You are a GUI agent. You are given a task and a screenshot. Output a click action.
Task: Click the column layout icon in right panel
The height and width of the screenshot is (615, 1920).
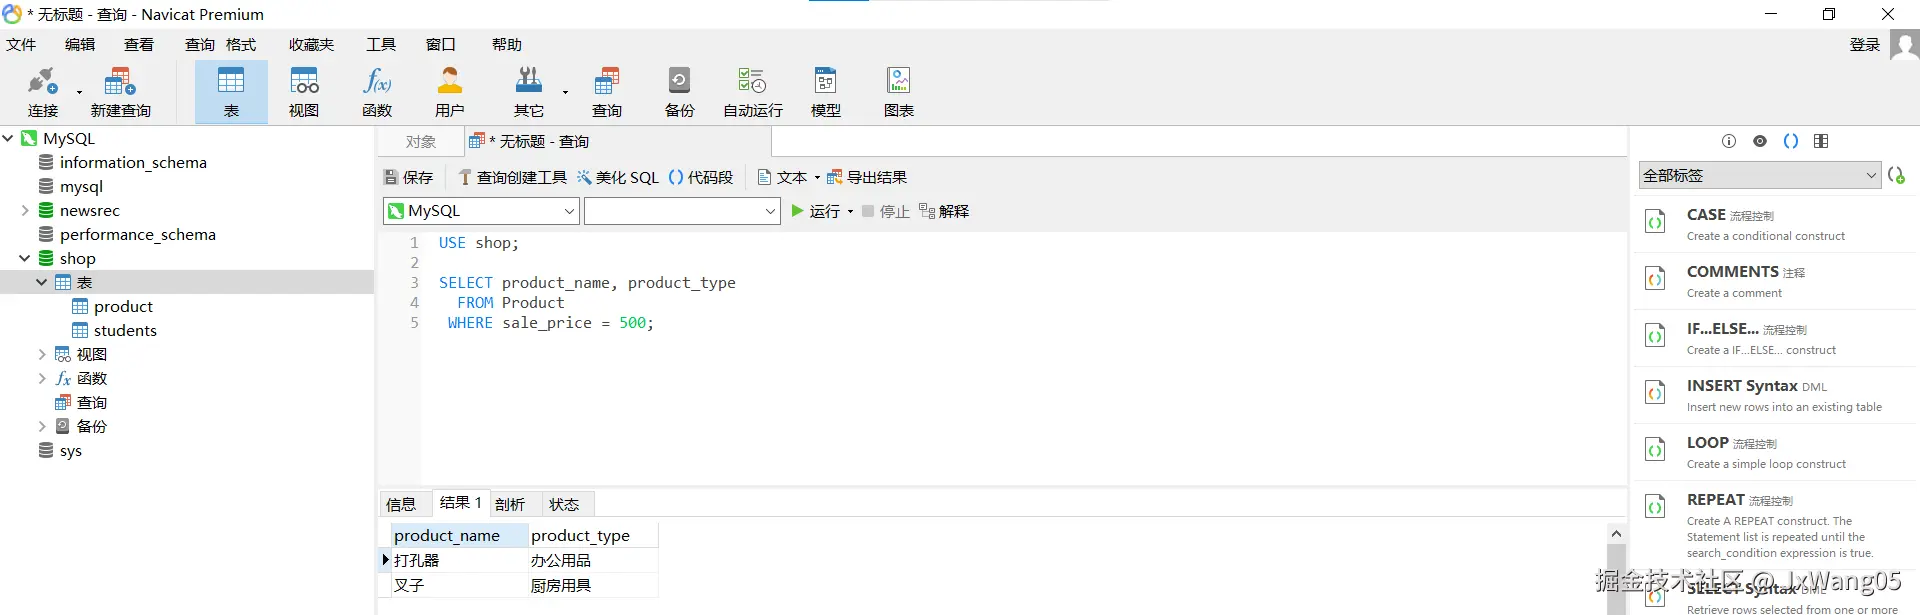tap(1821, 141)
